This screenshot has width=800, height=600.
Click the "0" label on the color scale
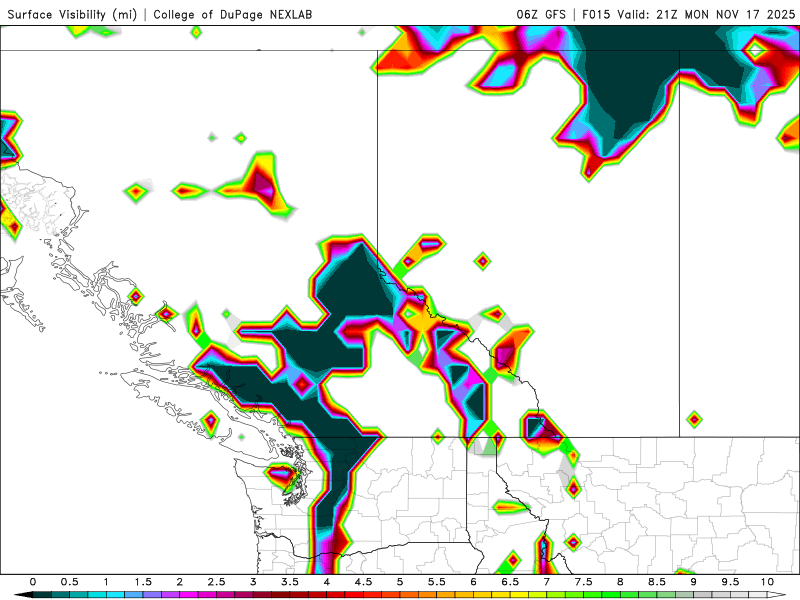pyautogui.click(x=33, y=582)
